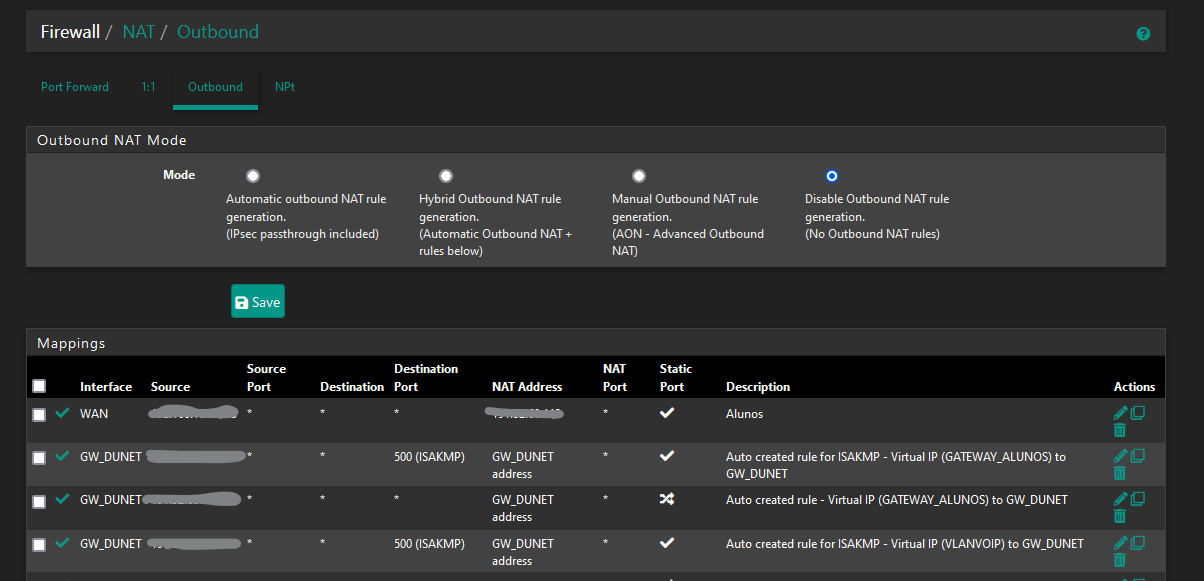Click the NAT Address column header

point(527,387)
